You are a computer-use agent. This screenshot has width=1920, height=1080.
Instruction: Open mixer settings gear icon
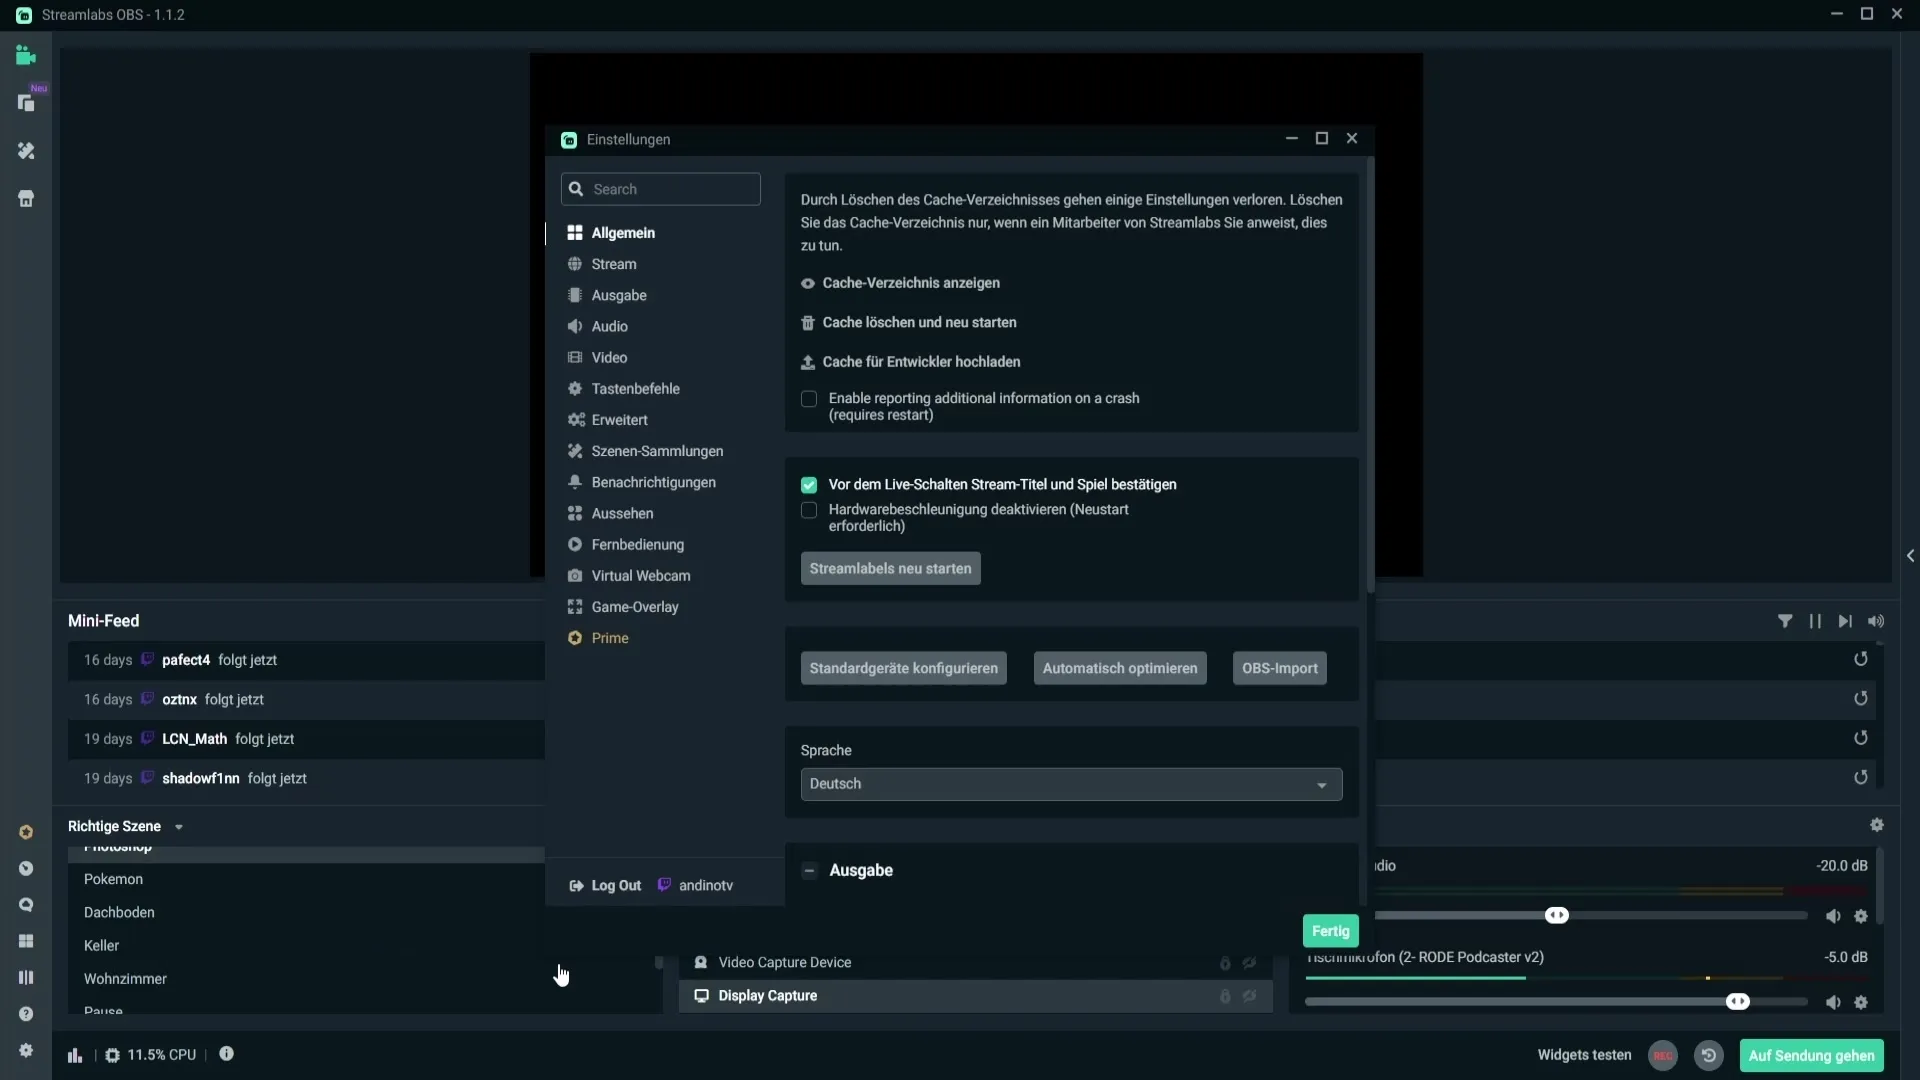coord(1877,825)
